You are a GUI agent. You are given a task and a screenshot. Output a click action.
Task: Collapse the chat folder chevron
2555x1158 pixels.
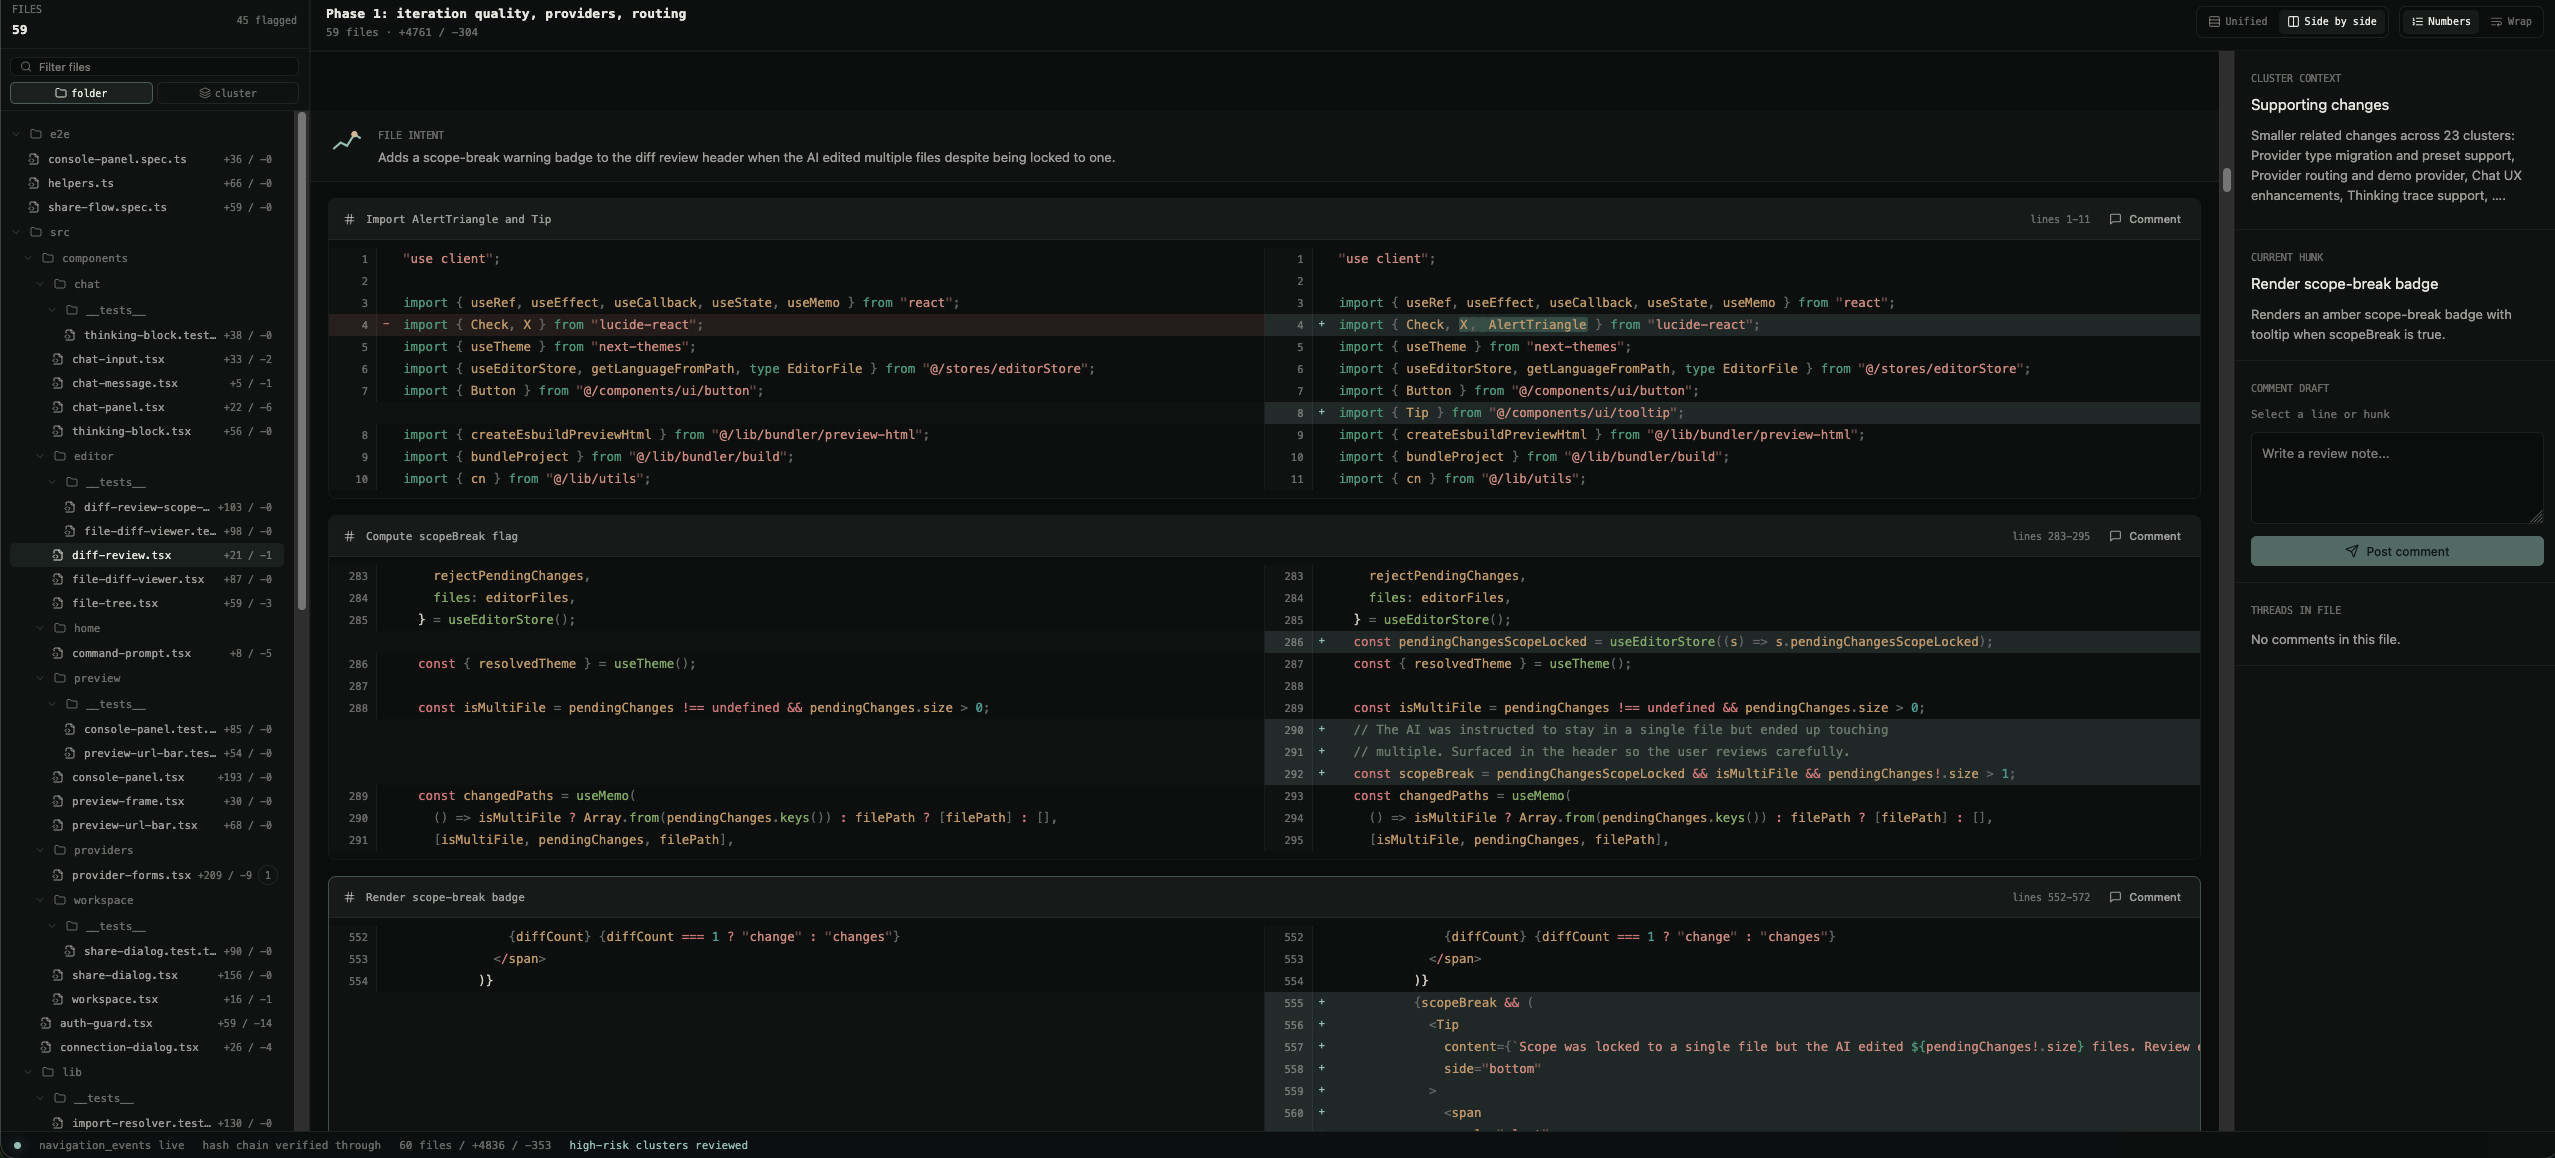(x=40, y=284)
